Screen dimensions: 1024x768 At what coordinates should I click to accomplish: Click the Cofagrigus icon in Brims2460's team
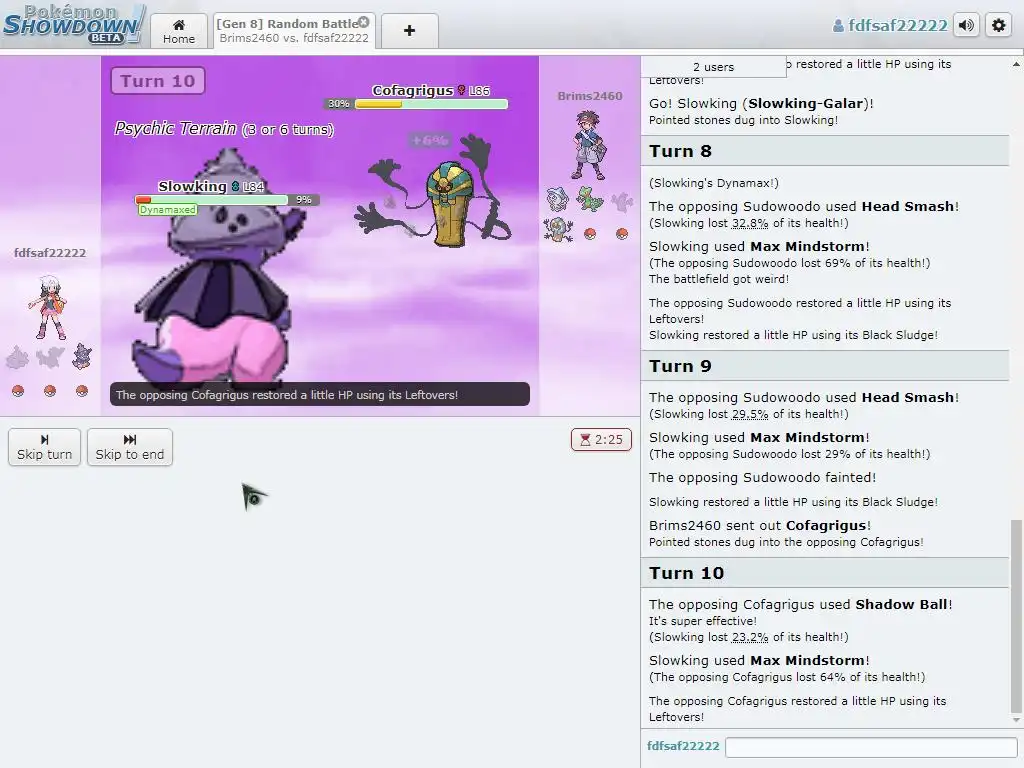click(x=558, y=231)
